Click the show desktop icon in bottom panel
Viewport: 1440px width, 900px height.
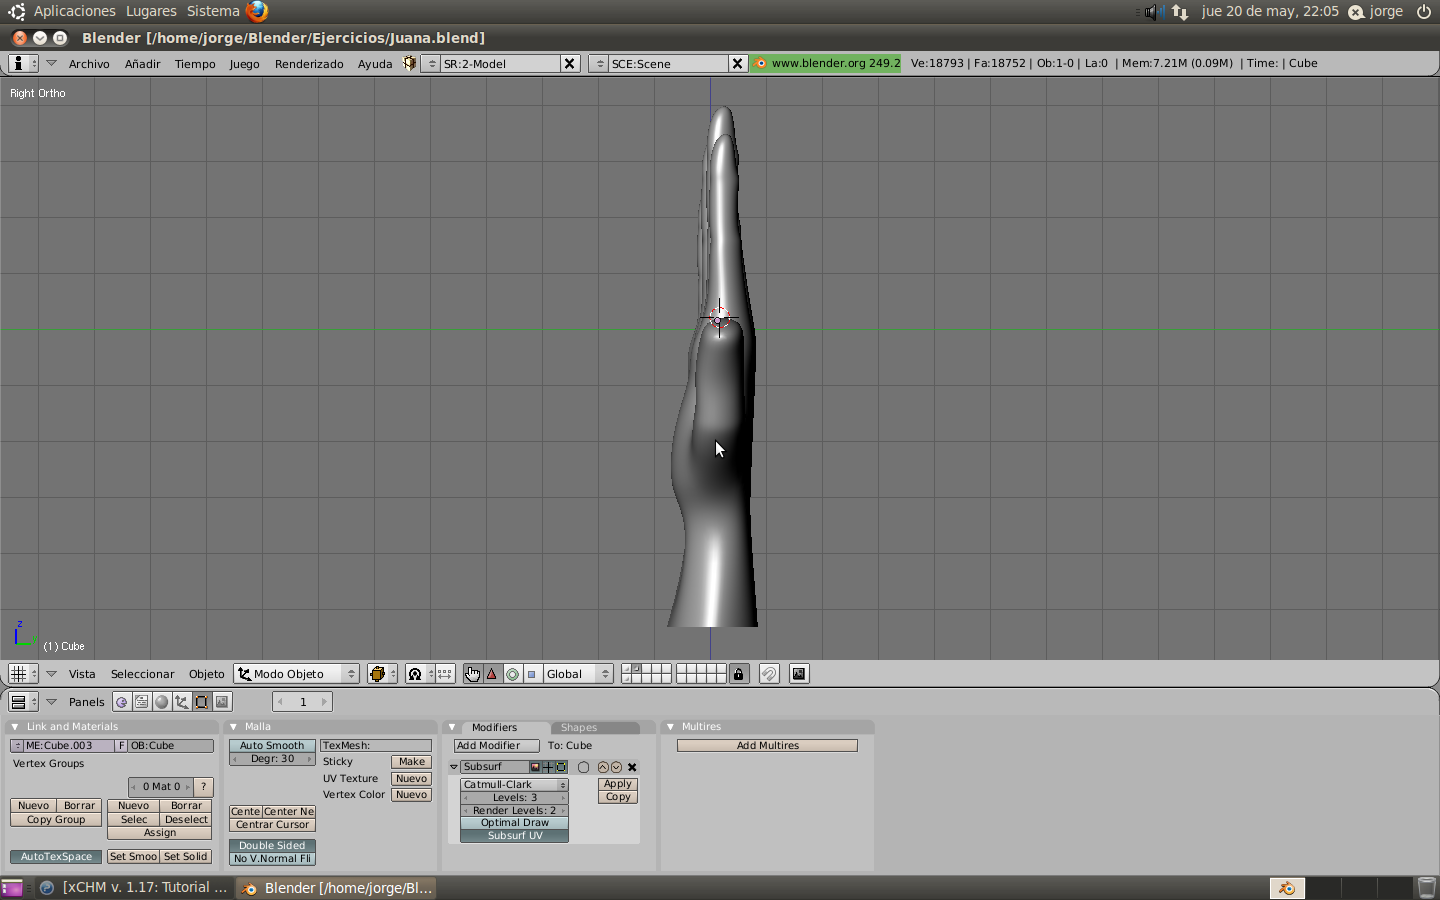tap(12, 887)
